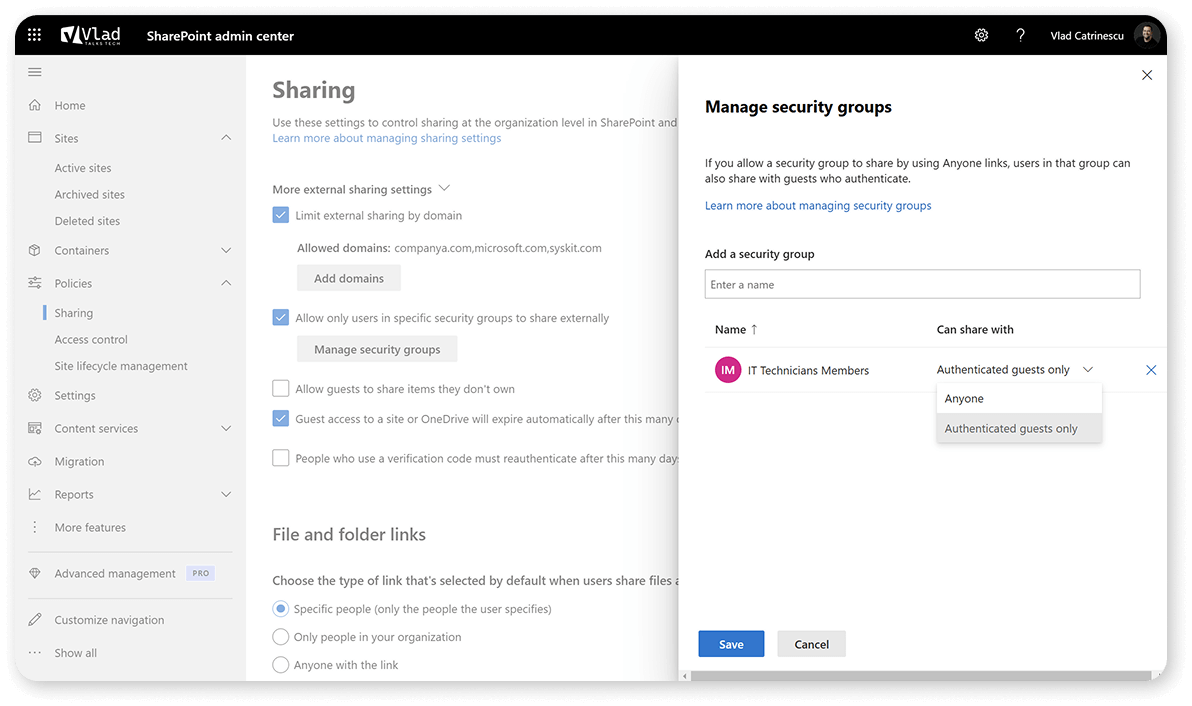Open Authenticated guests only dropdown

(x=1015, y=369)
